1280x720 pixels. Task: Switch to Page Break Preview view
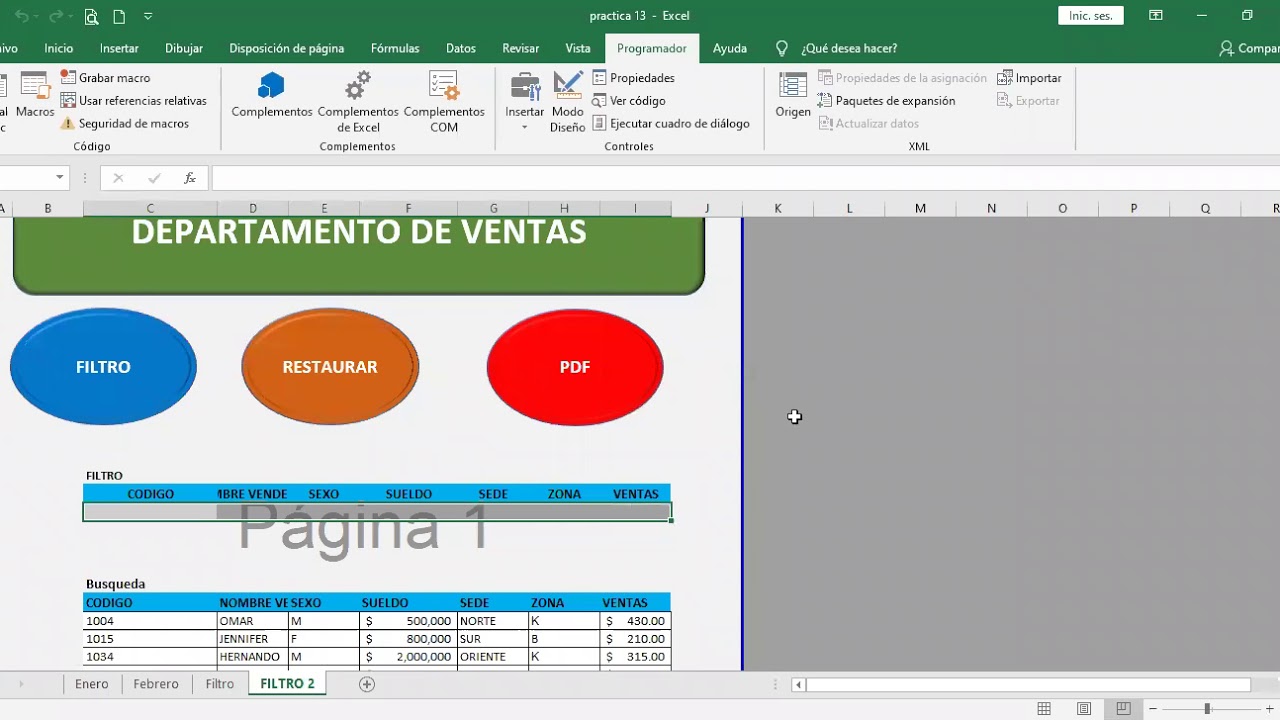1122,709
